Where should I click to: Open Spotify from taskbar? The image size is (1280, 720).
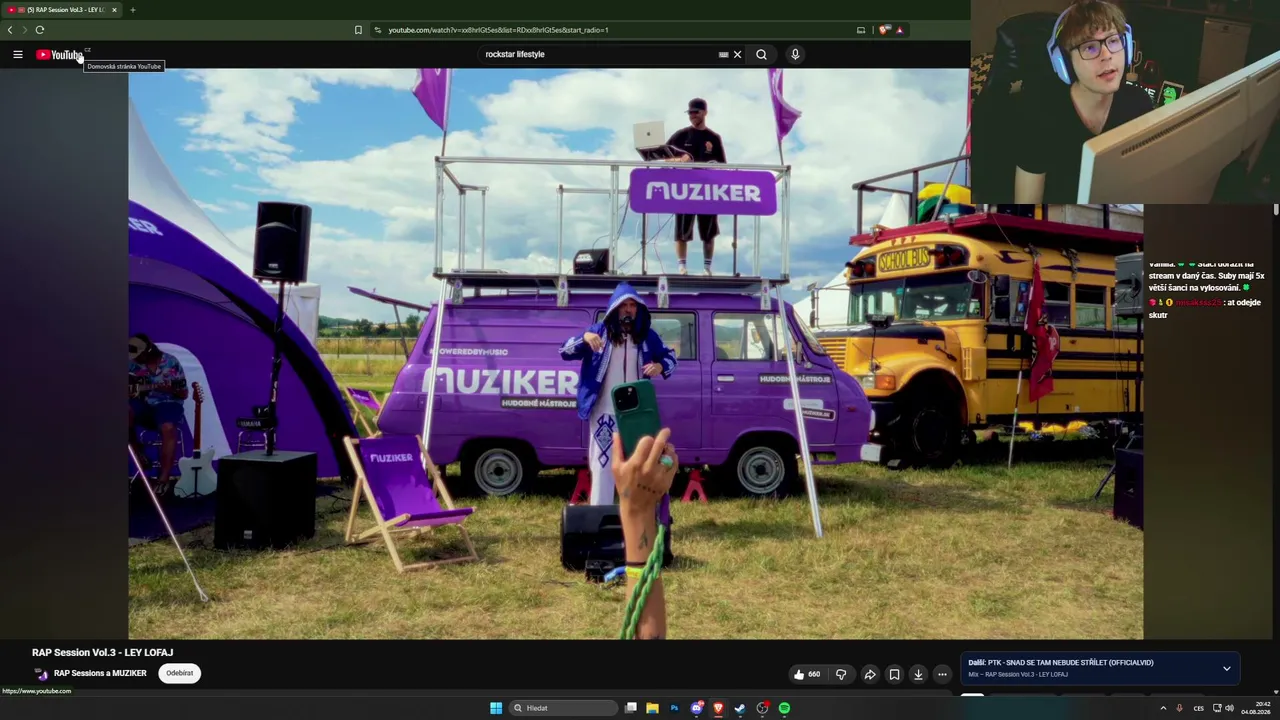point(784,708)
